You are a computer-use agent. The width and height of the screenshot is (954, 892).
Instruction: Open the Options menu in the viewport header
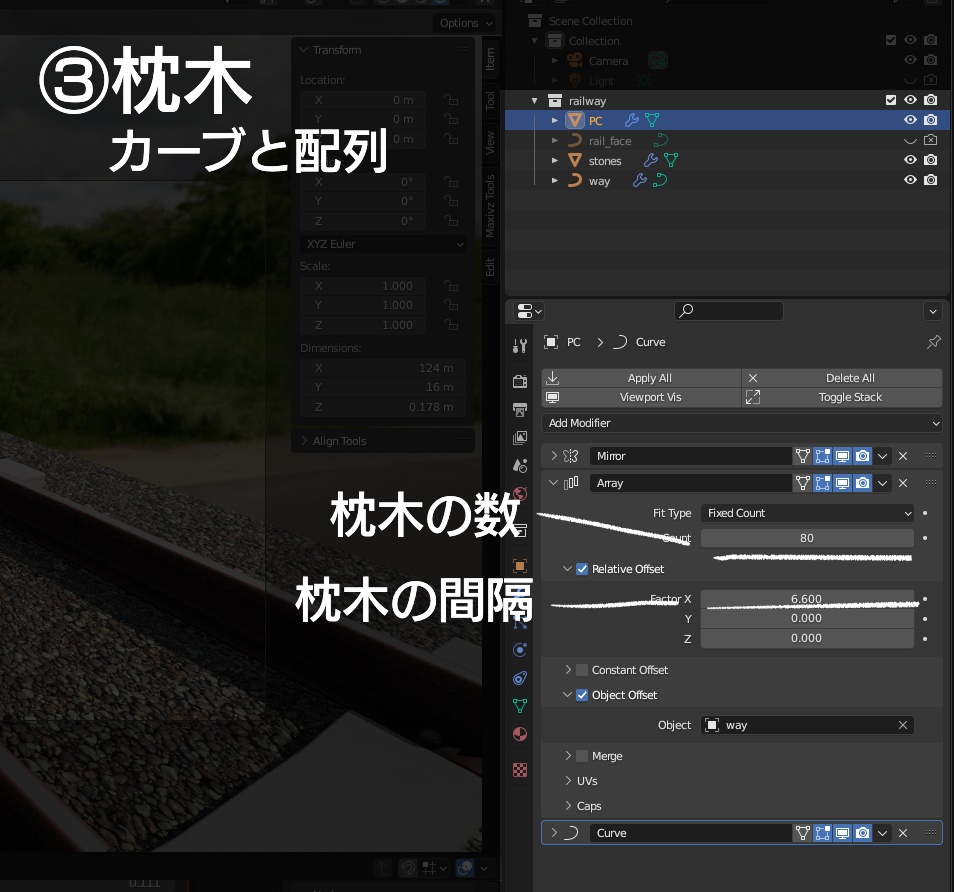[x=461, y=22]
